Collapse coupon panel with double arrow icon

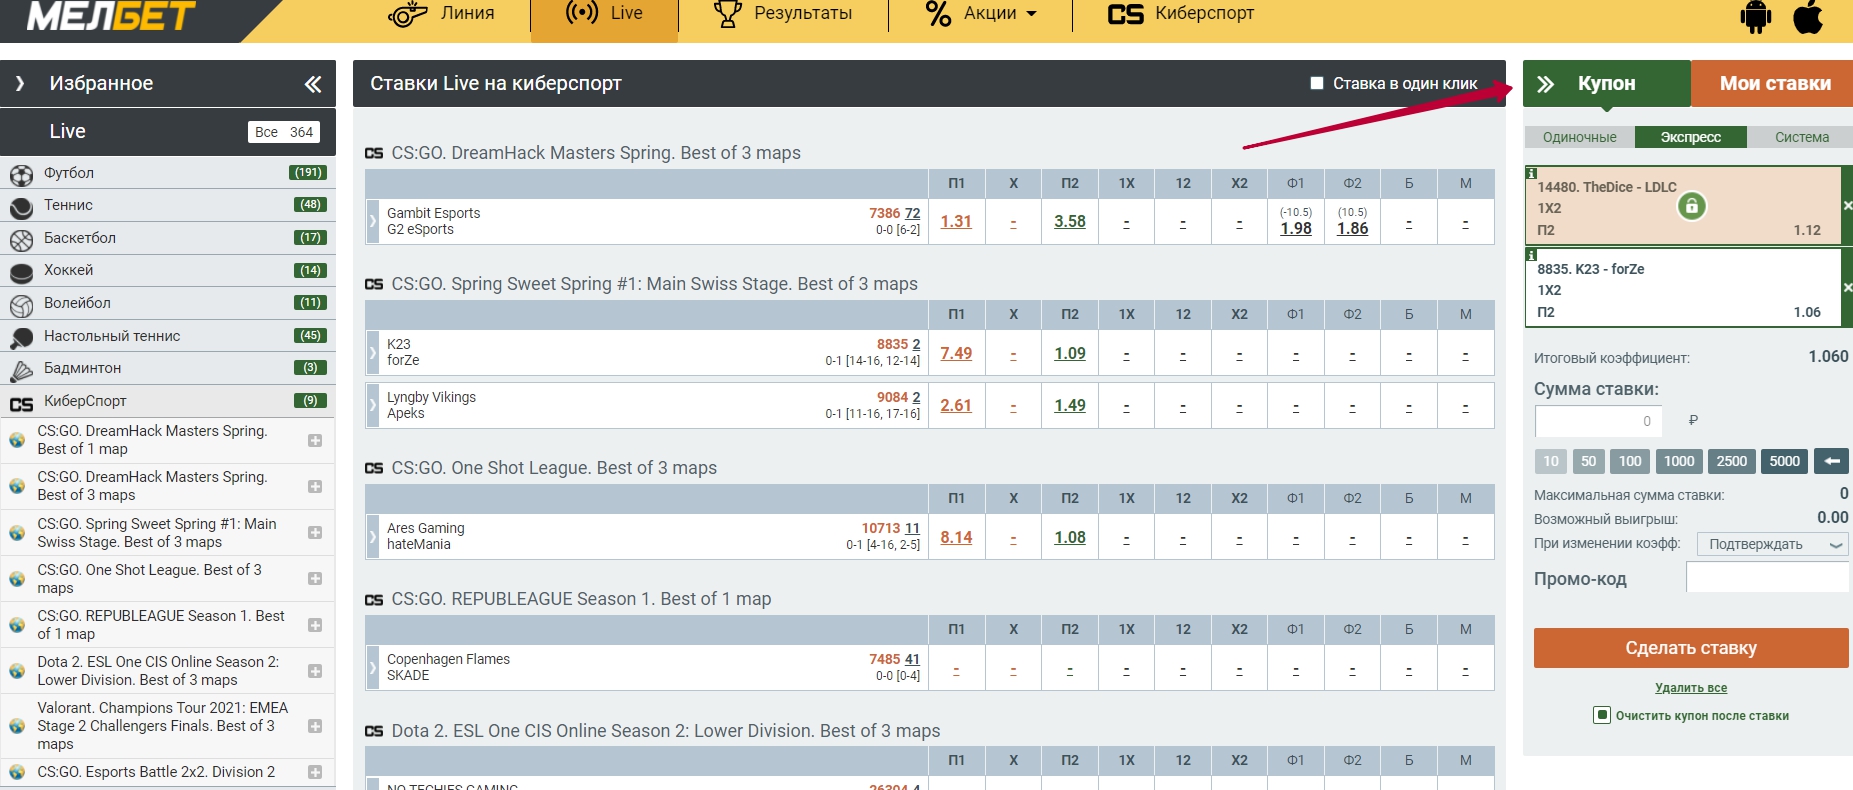coord(1546,84)
